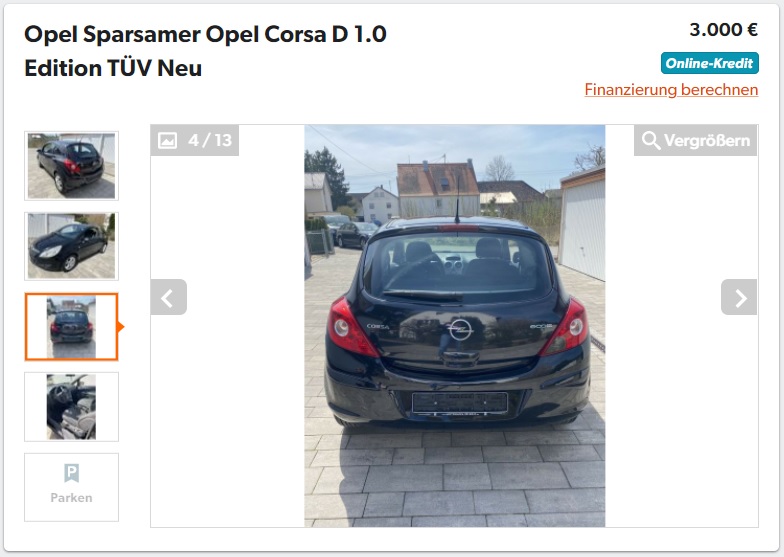
Task: Select second thumbnail showing front-side view
Action: pos(72,246)
